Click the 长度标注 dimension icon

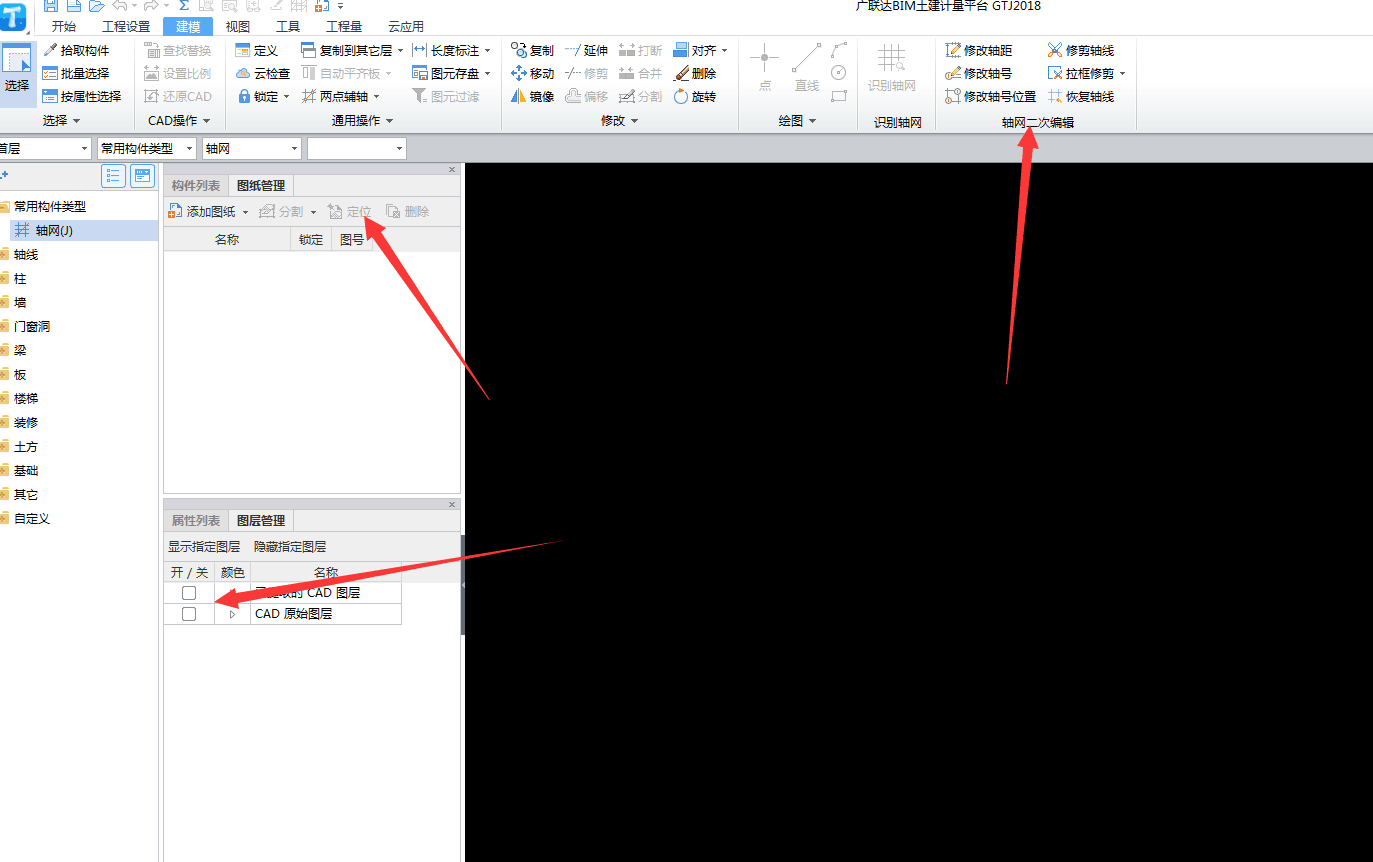pyautogui.click(x=420, y=50)
